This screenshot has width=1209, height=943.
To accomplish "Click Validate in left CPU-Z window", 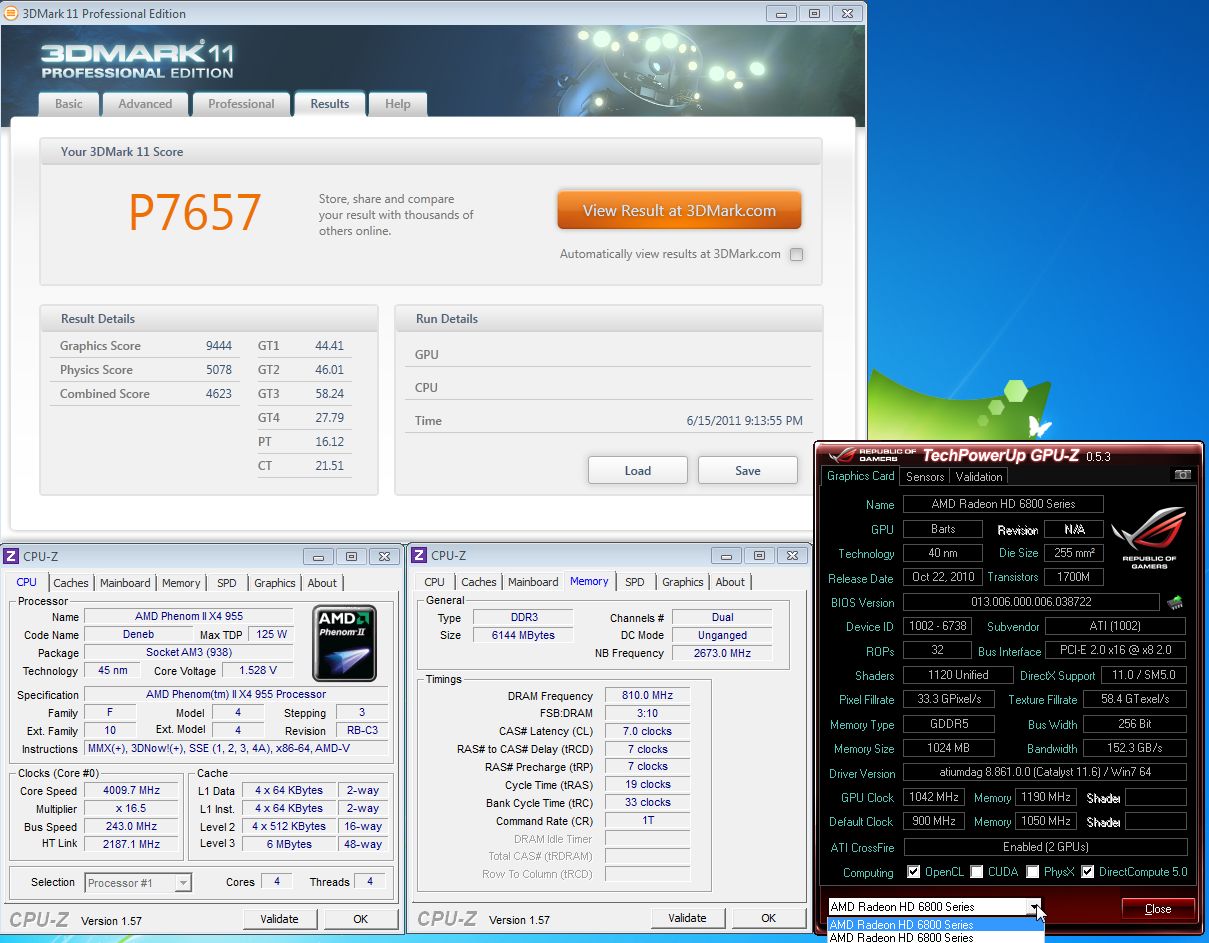I will click(x=279, y=919).
